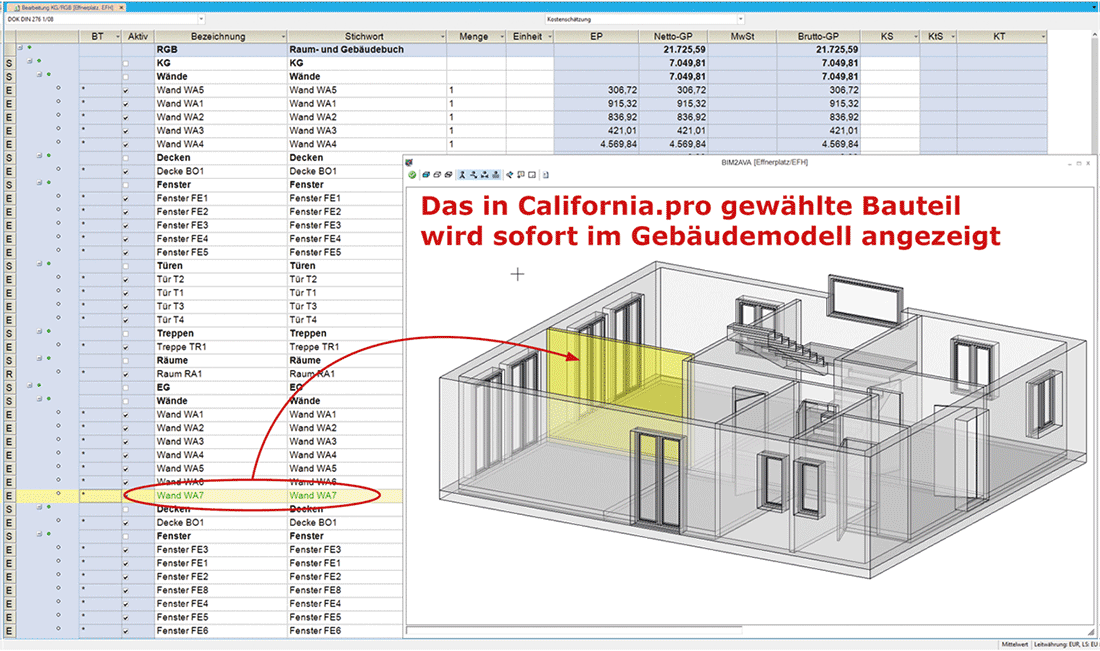
Task: Select the fourth highlighted figure icon in BIM2AVA
Action: [x=496, y=175]
